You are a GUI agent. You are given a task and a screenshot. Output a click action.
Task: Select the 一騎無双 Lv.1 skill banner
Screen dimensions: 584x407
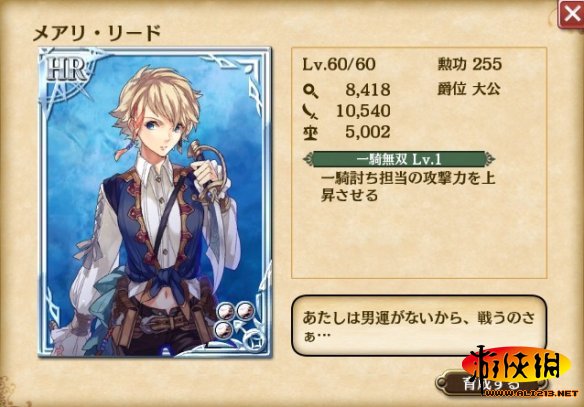point(399,159)
